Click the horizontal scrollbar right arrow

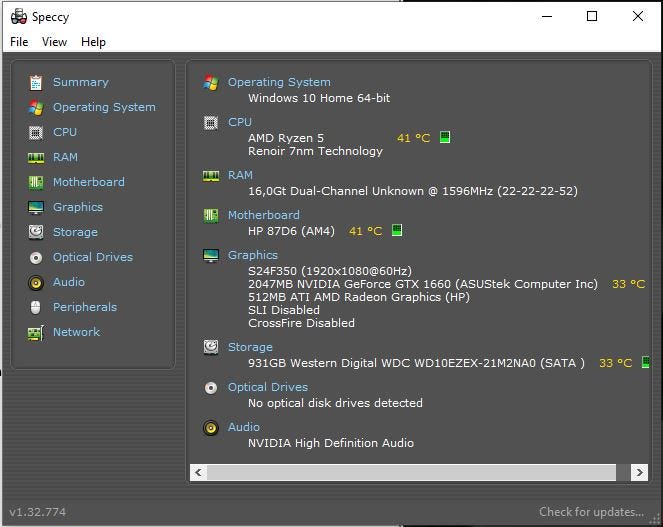tap(639, 472)
